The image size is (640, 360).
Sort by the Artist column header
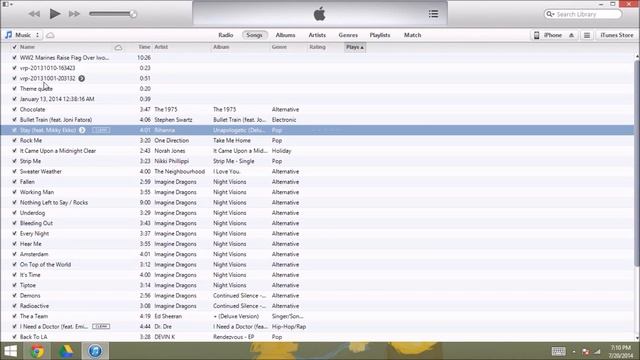[161, 47]
